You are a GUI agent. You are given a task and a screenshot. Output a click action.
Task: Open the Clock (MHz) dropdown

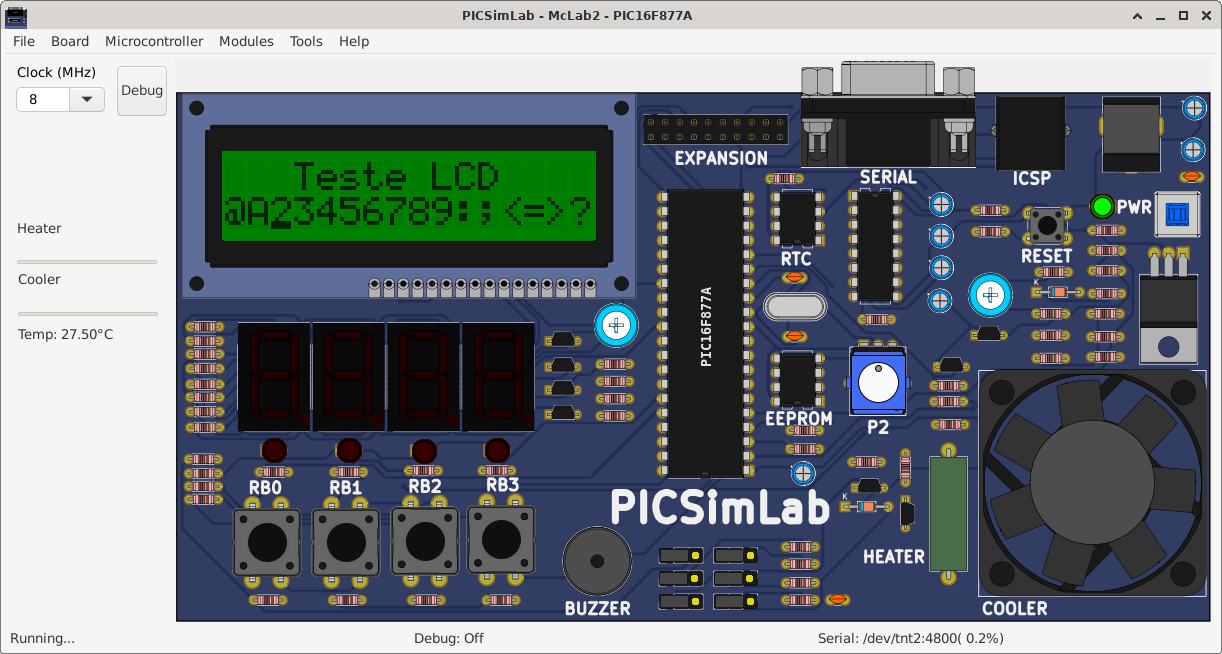tap(86, 99)
